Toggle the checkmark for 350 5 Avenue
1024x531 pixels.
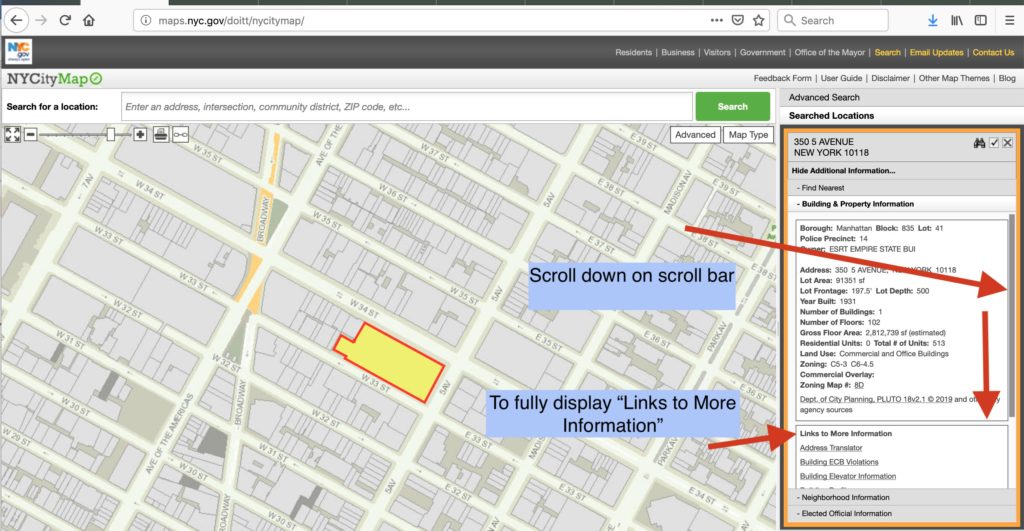[x=994, y=142]
